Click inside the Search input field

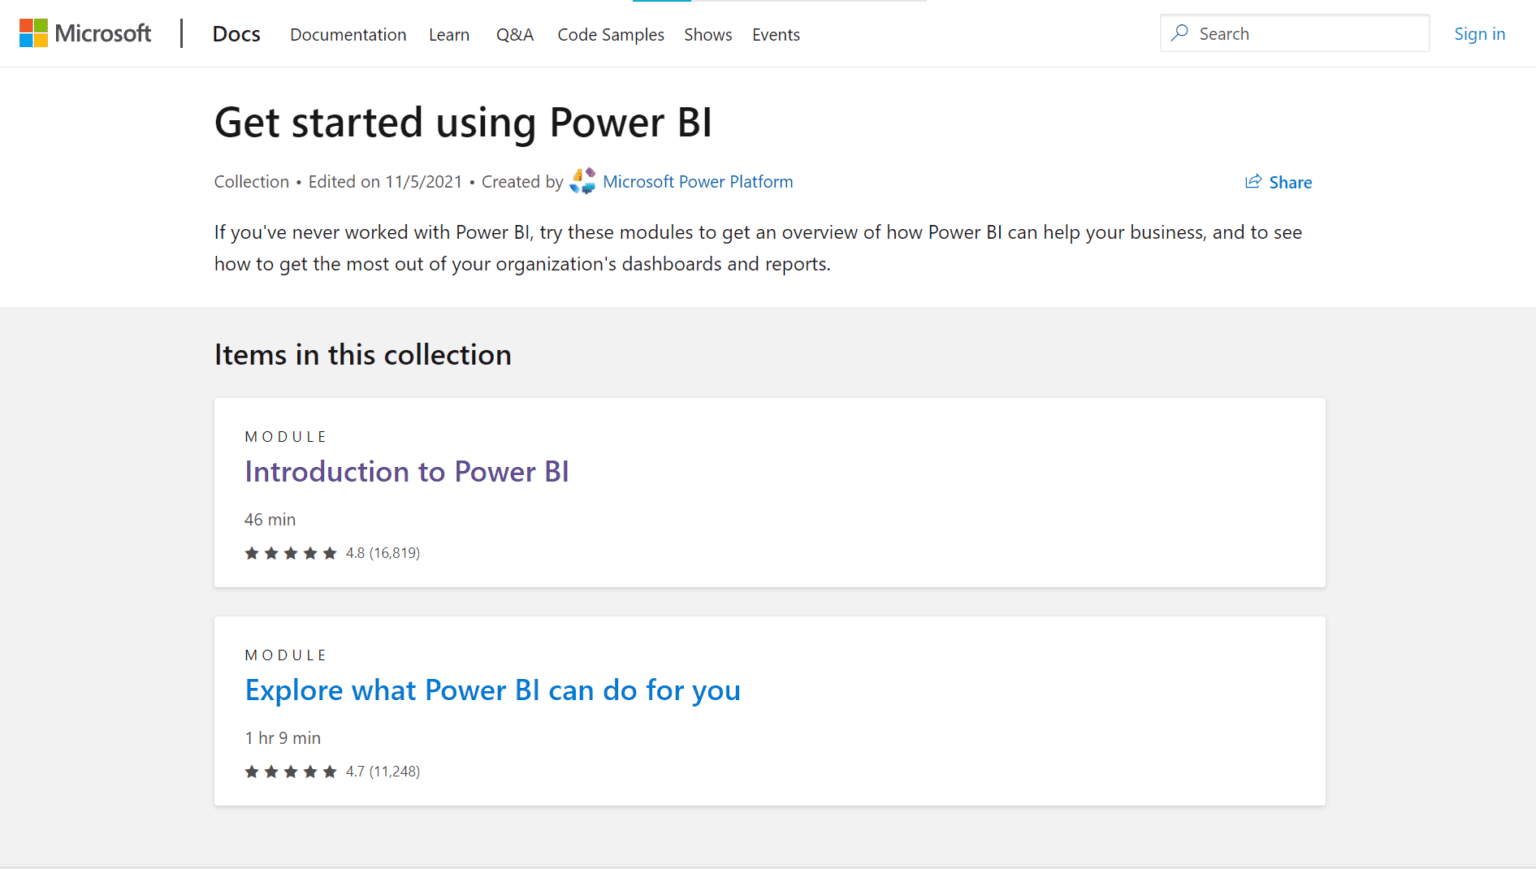tap(1294, 33)
